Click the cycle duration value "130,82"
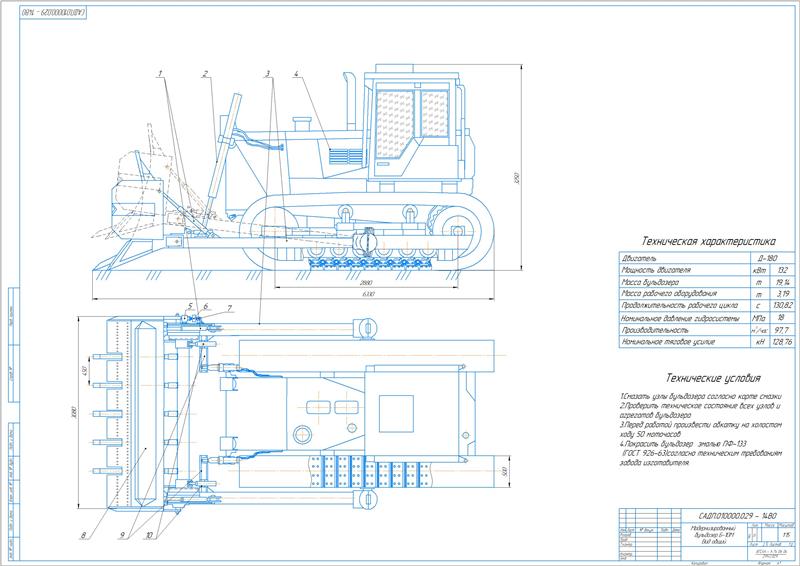 tap(783, 306)
